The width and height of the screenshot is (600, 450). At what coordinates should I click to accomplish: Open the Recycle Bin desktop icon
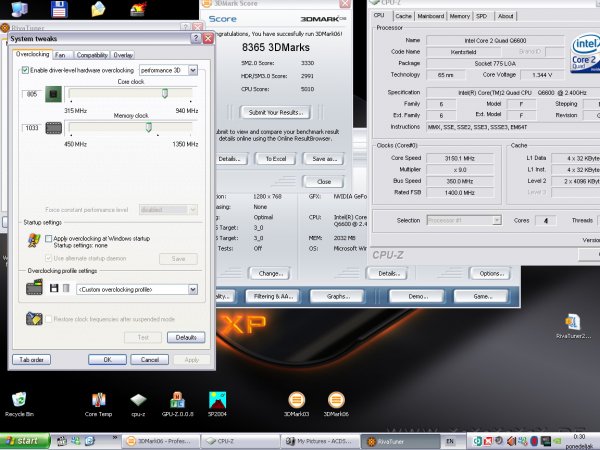(x=19, y=404)
